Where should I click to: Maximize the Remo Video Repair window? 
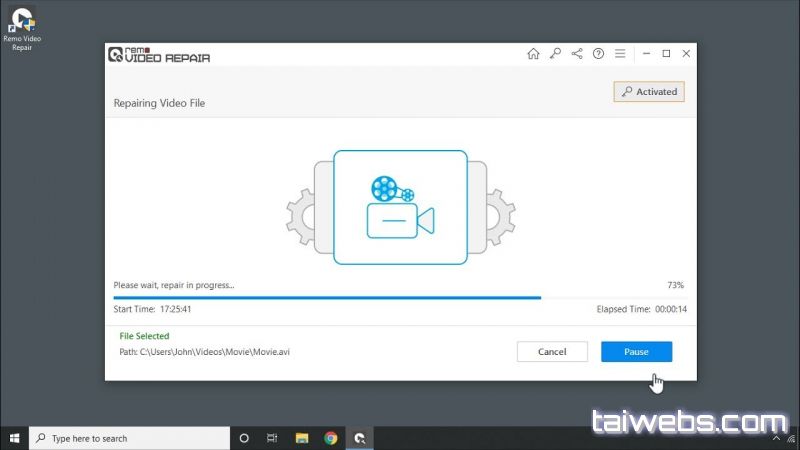pos(666,54)
